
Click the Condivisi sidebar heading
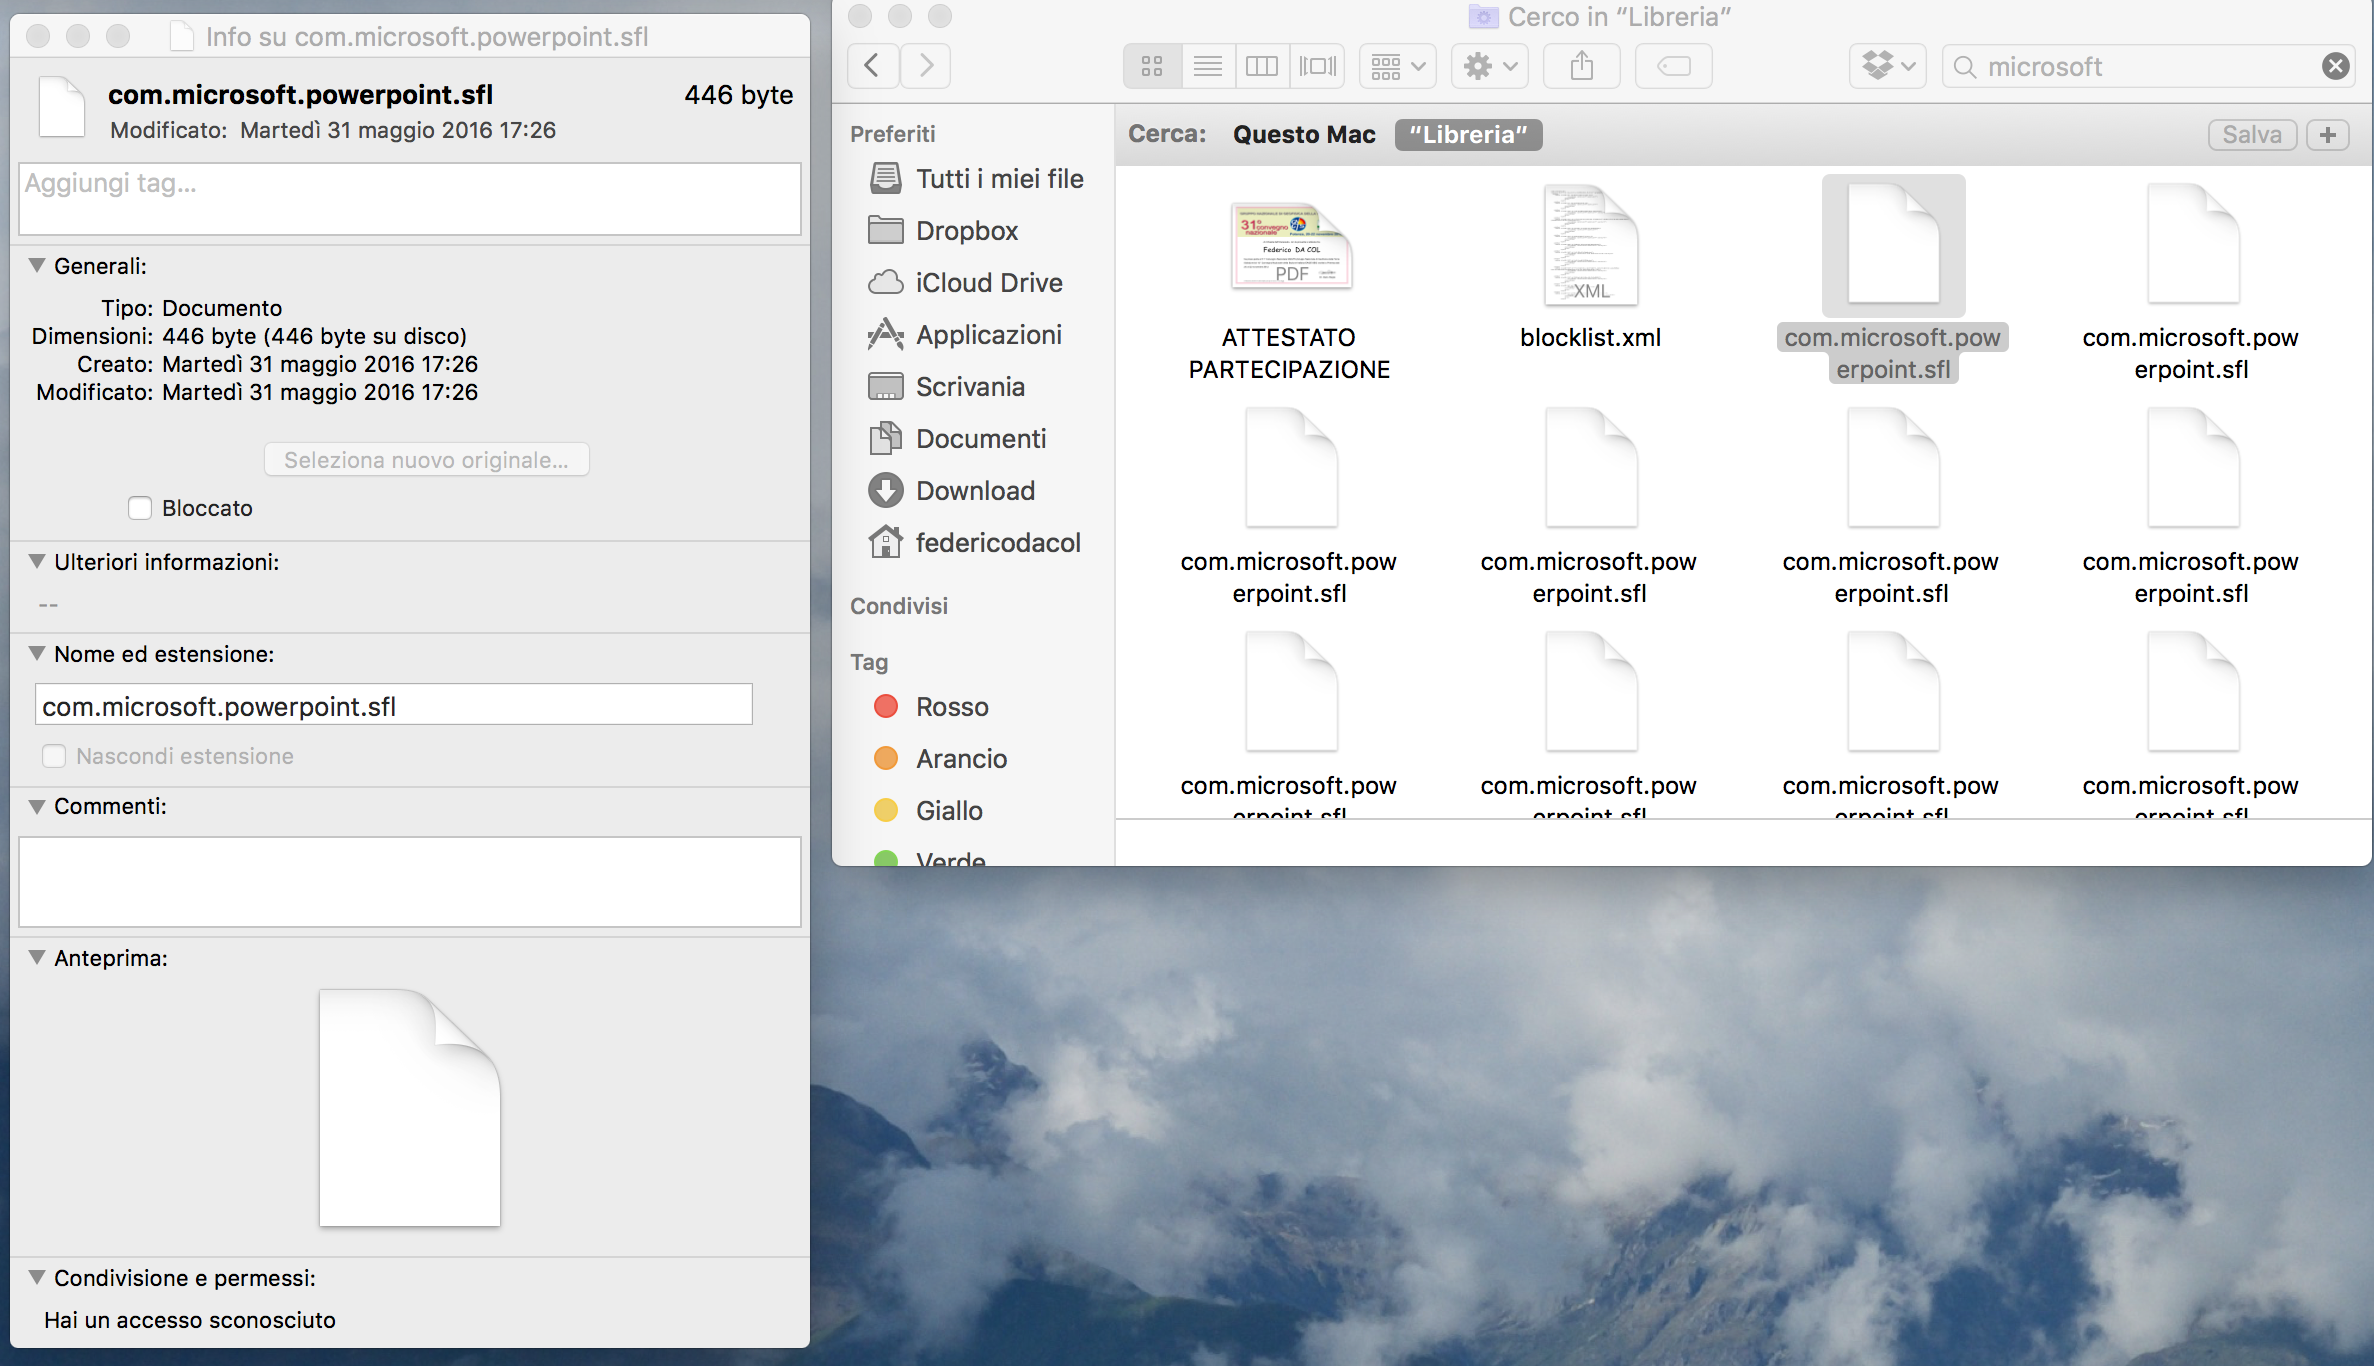(x=899, y=606)
